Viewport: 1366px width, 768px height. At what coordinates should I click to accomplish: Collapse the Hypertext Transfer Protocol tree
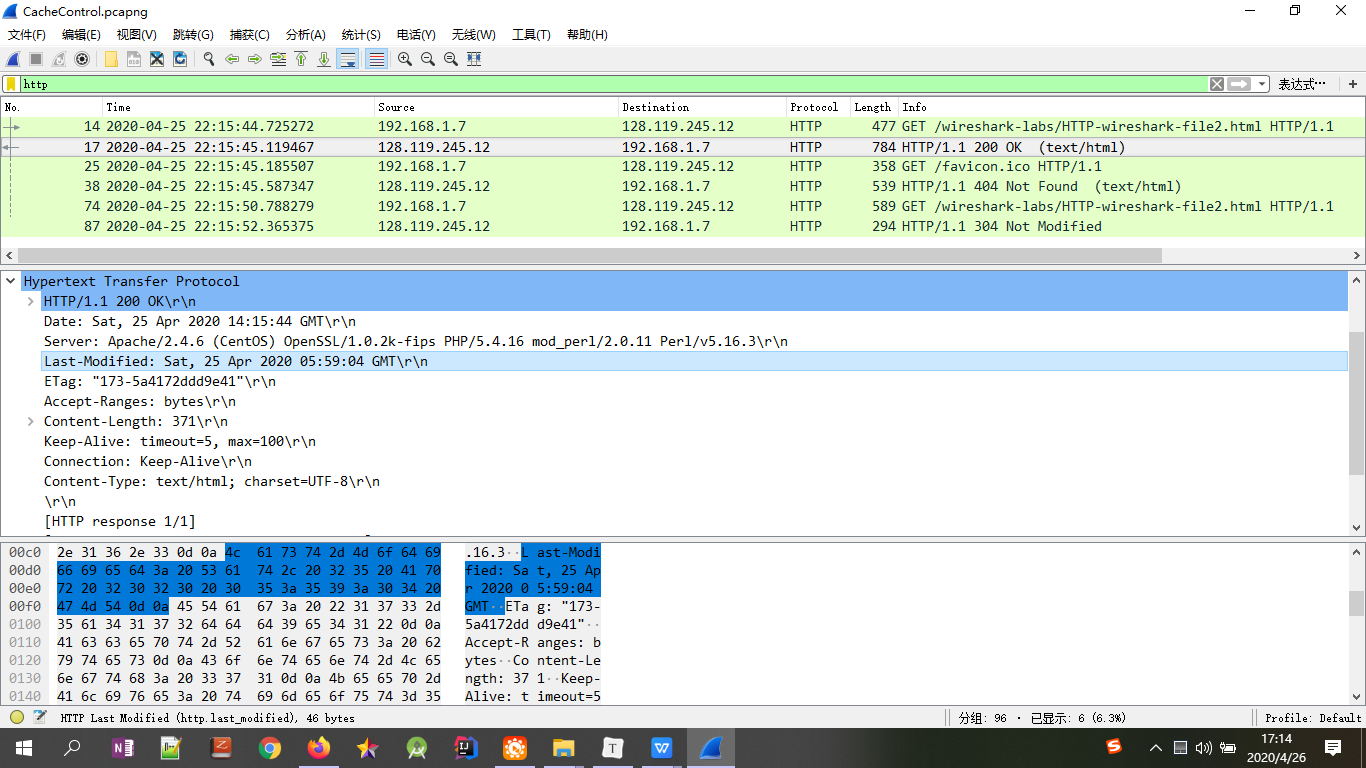11,281
